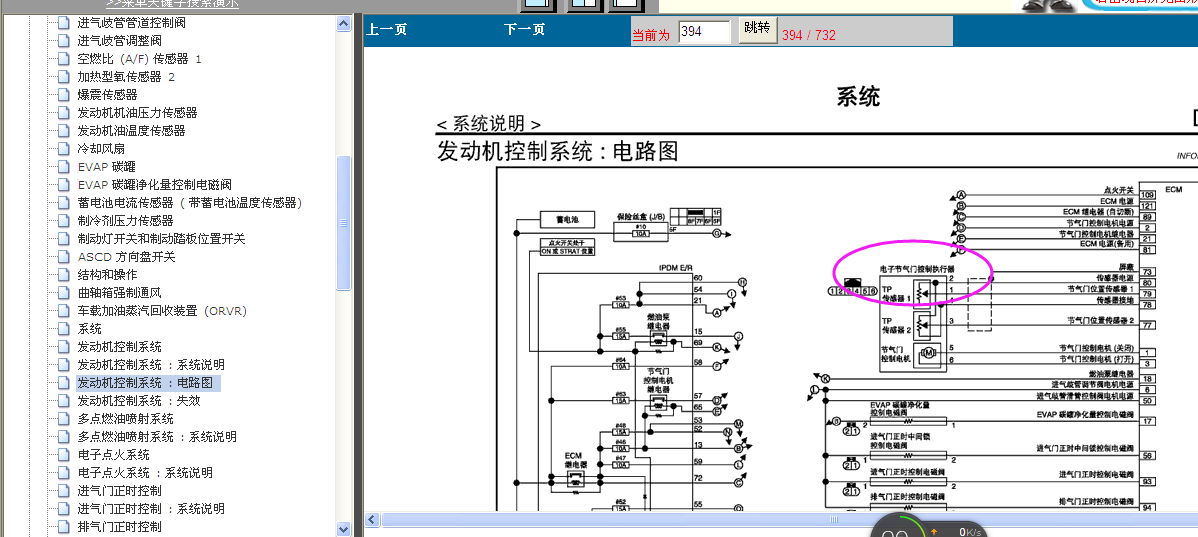Open 电子点火系统 : 系统说明 in the tree
The width and height of the screenshot is (1198, 537).
[x=144, y=473]
